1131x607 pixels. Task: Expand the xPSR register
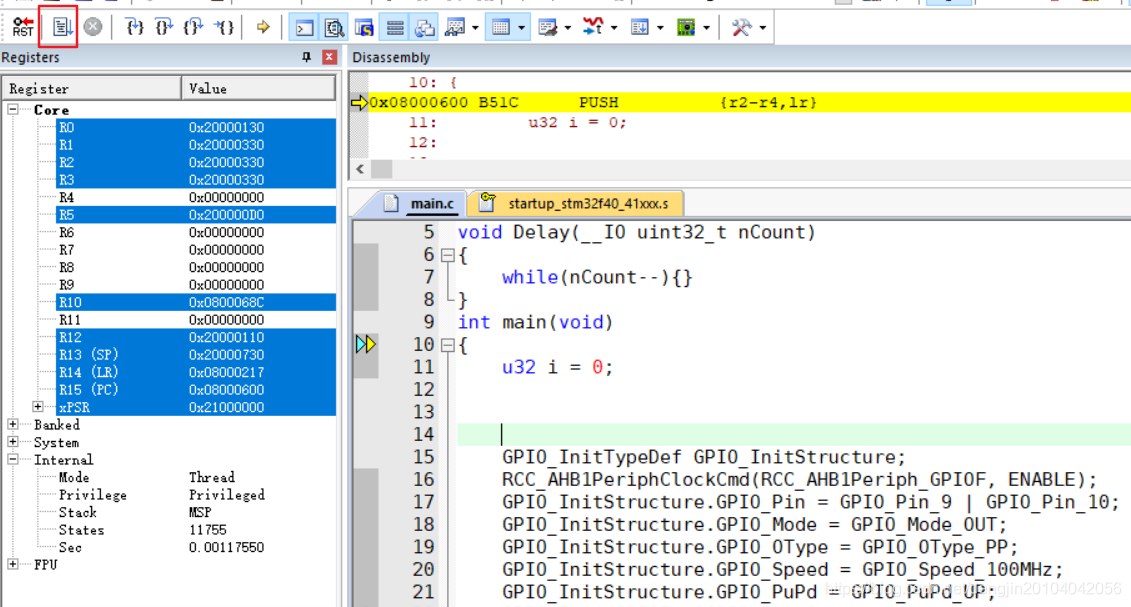click(38, 407)
